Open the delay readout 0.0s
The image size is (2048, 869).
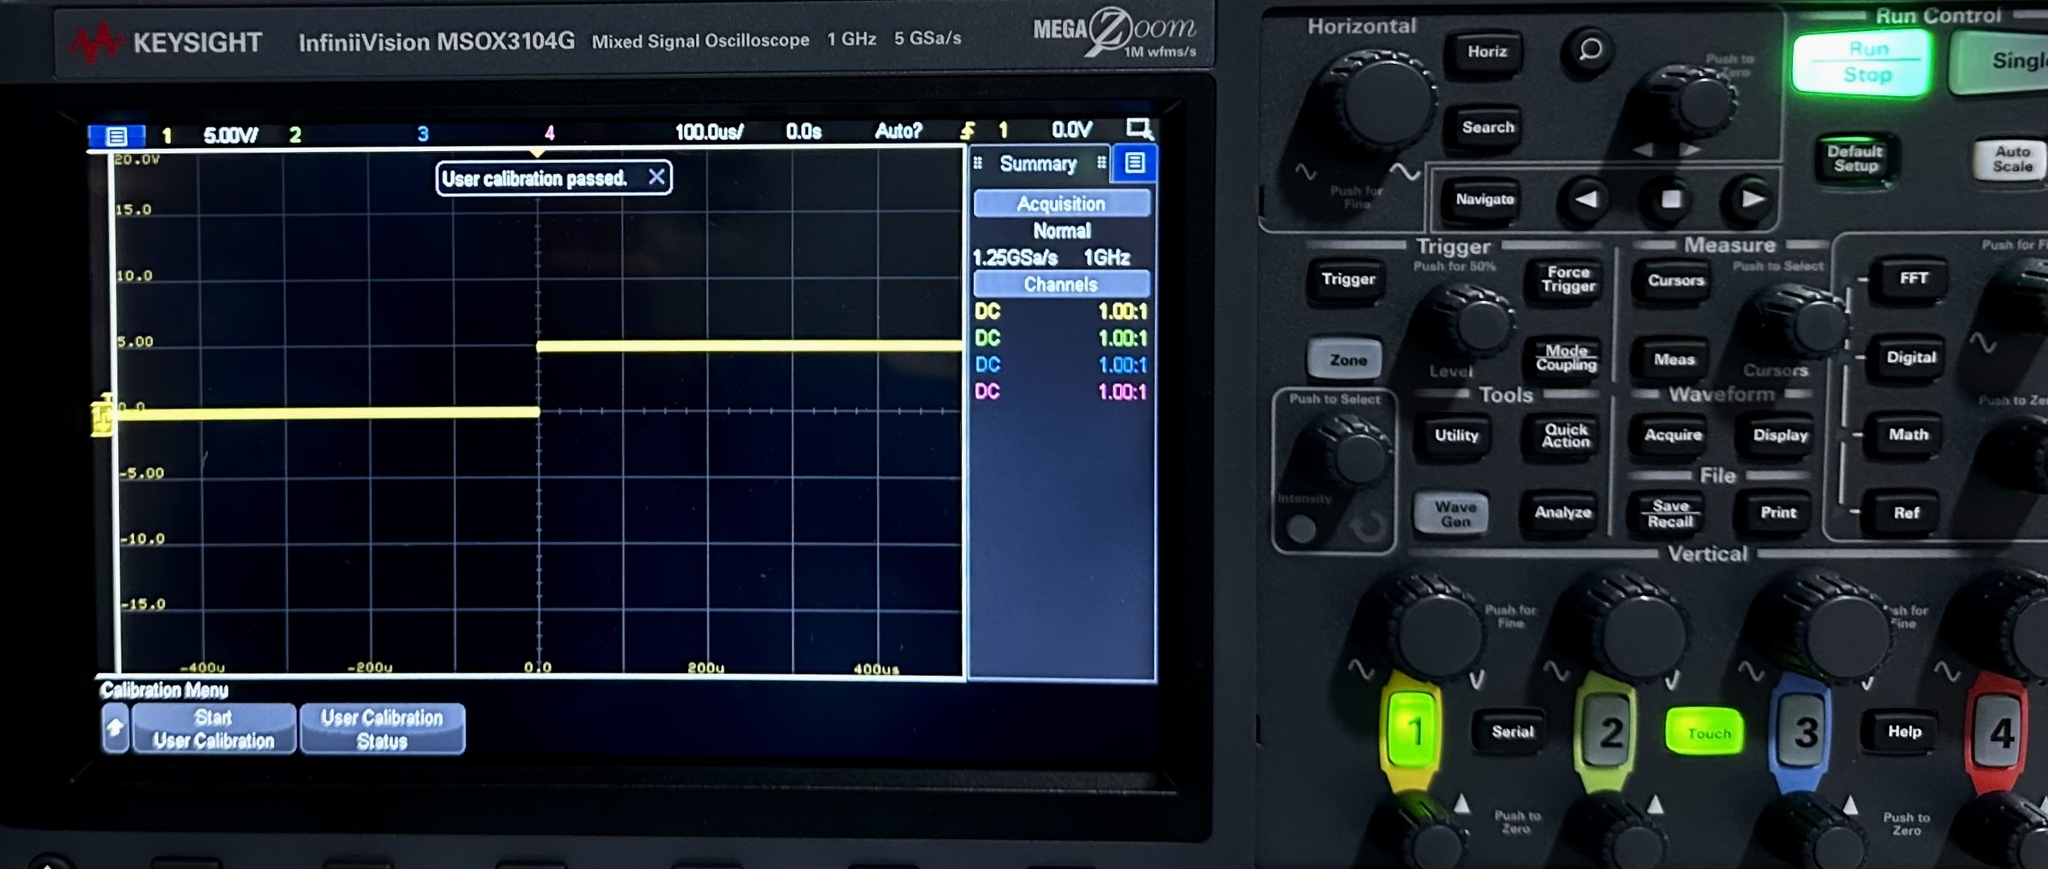coord(803,131)
